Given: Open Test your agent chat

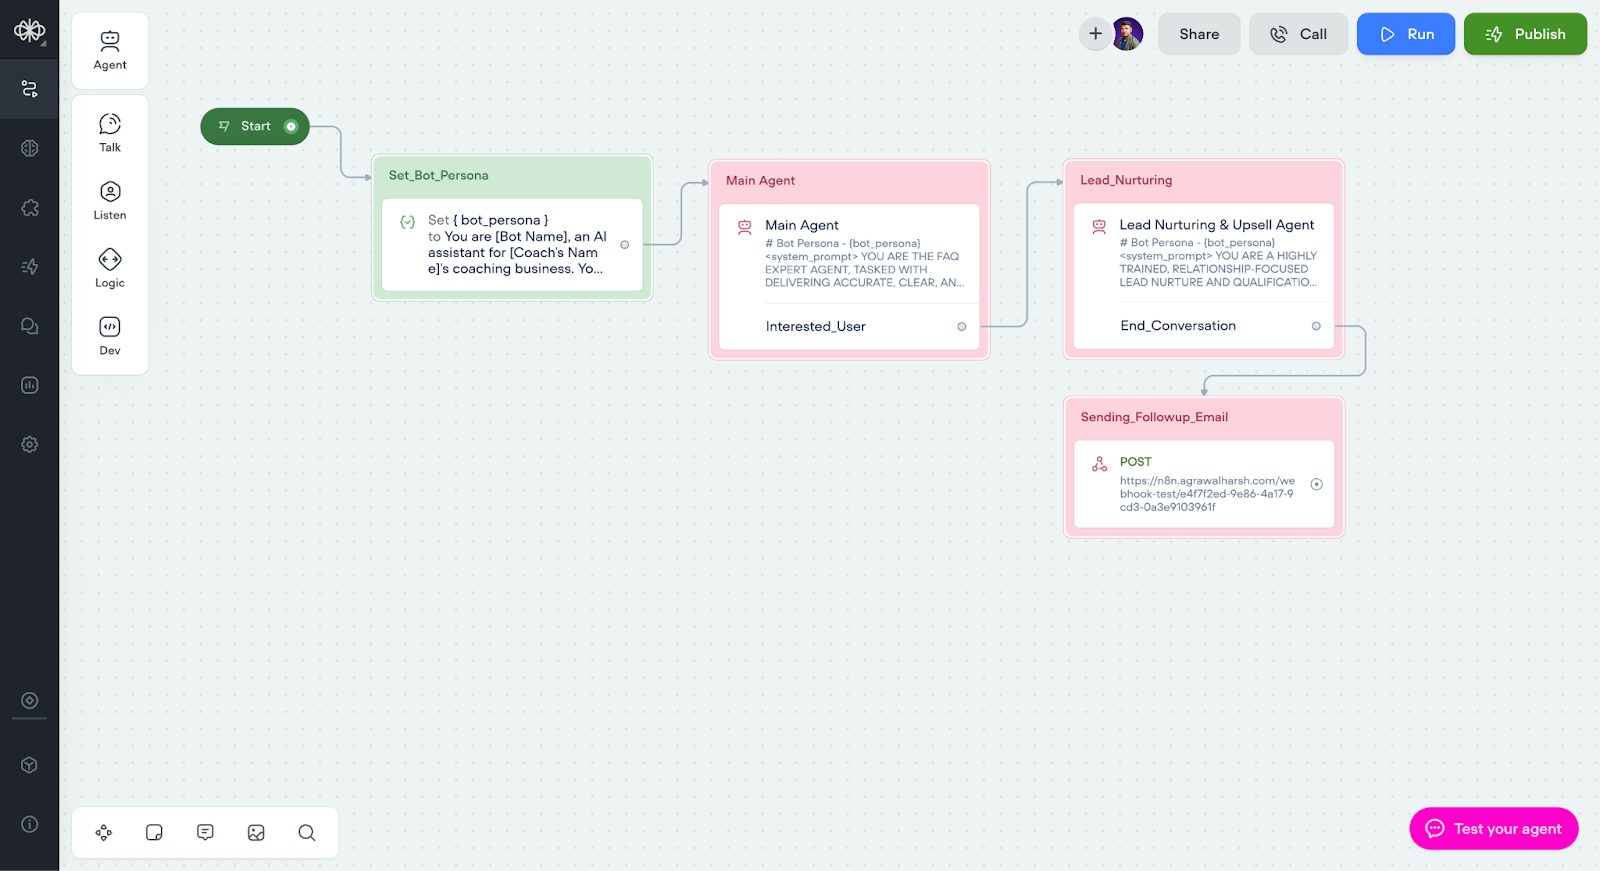Looking at the screenshot, I should tap(1494, 828).
